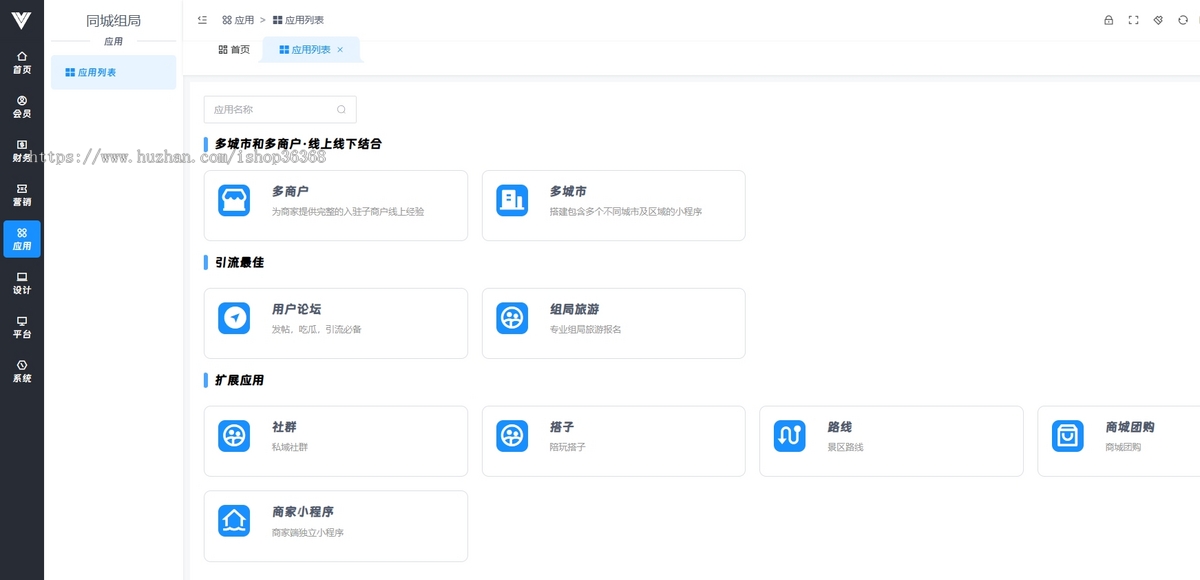Open the 多城市 app title
This screenshot has width=1200, height=580.
click(x=568, y=191)
